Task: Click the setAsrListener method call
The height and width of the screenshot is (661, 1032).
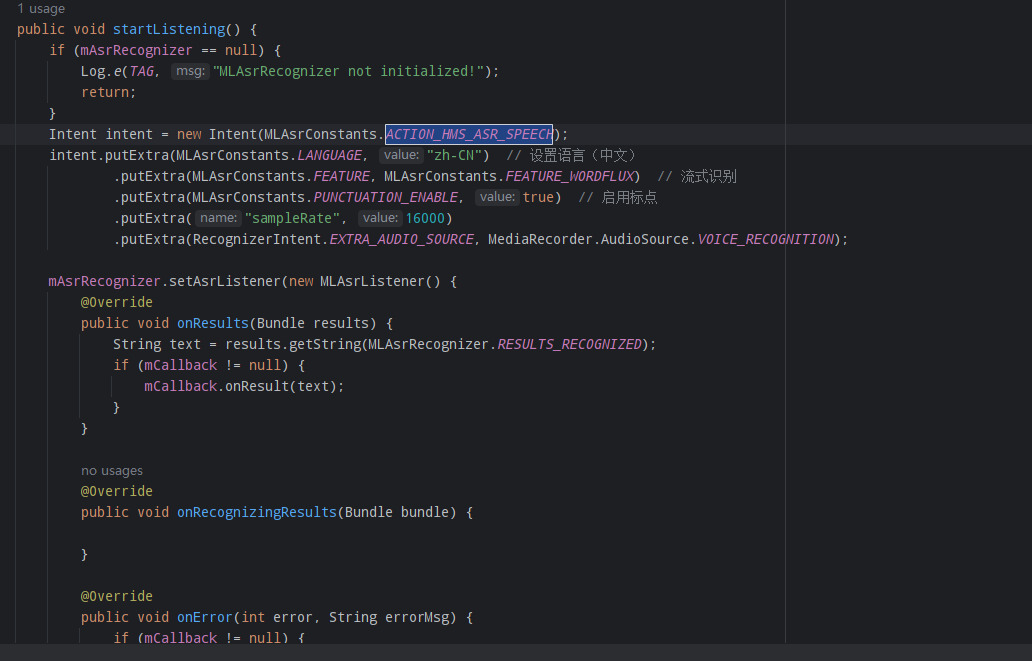Action: [x=225, y=282]
